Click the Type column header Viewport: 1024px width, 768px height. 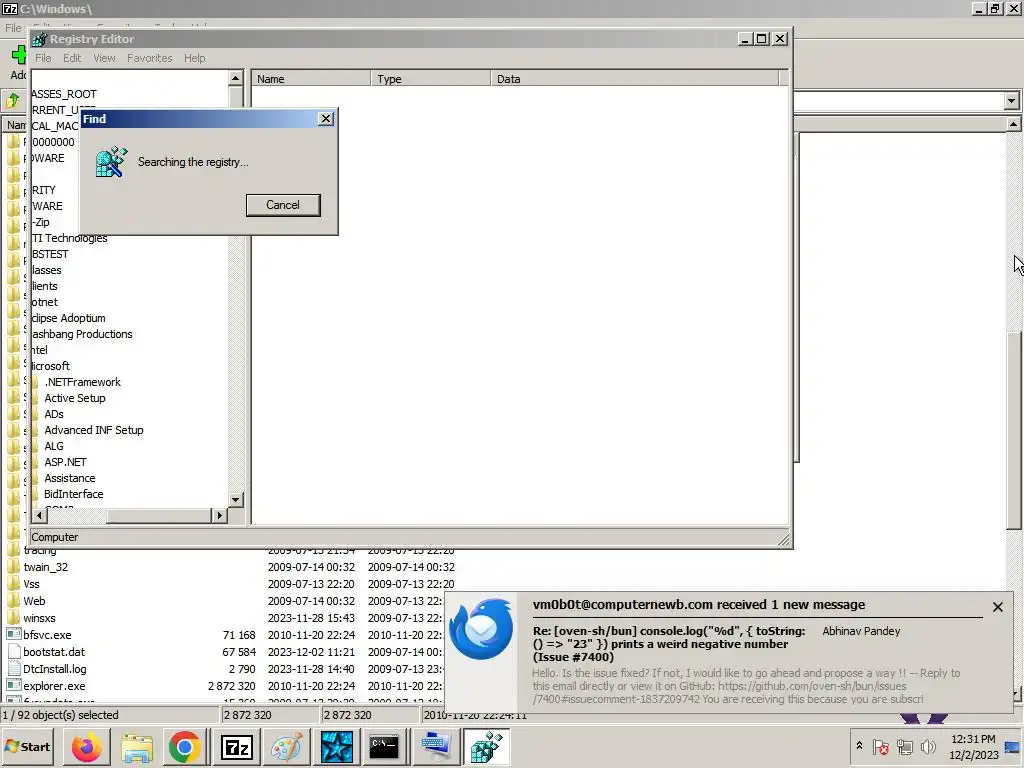click(430, 79)
